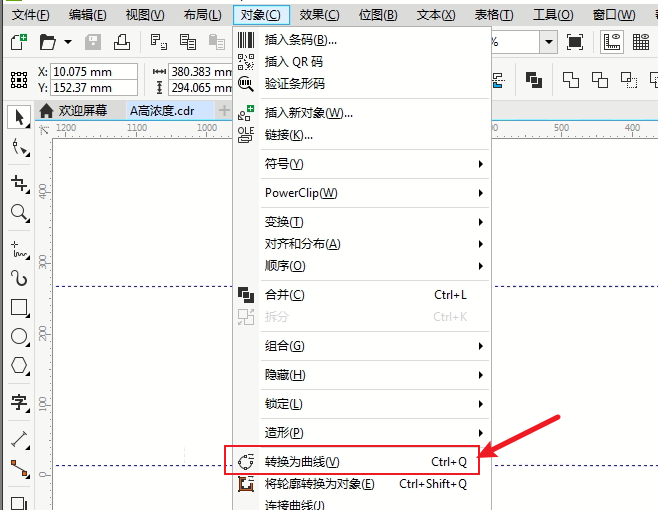Click the Open folder icon
The width and height of the screenshot is (658, 510).
point(47,42)
